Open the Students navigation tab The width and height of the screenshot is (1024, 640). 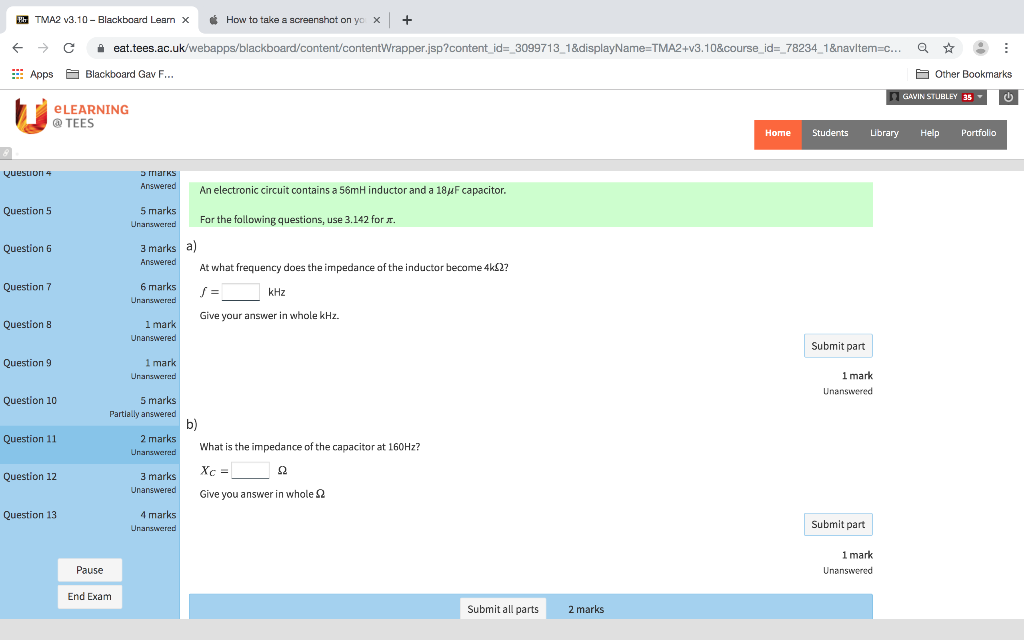pos(830,133)
